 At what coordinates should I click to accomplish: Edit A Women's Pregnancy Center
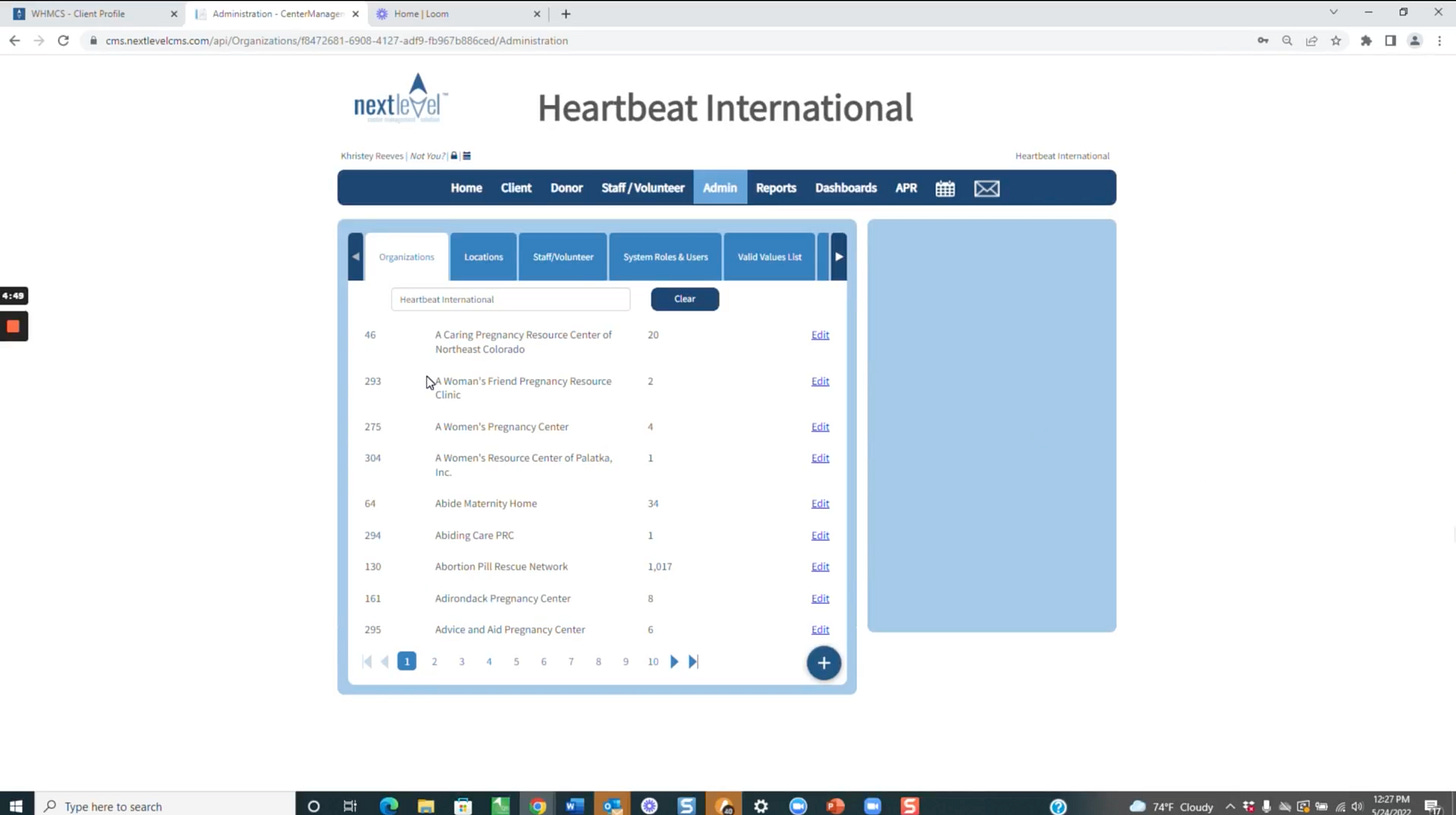[820, 427]
